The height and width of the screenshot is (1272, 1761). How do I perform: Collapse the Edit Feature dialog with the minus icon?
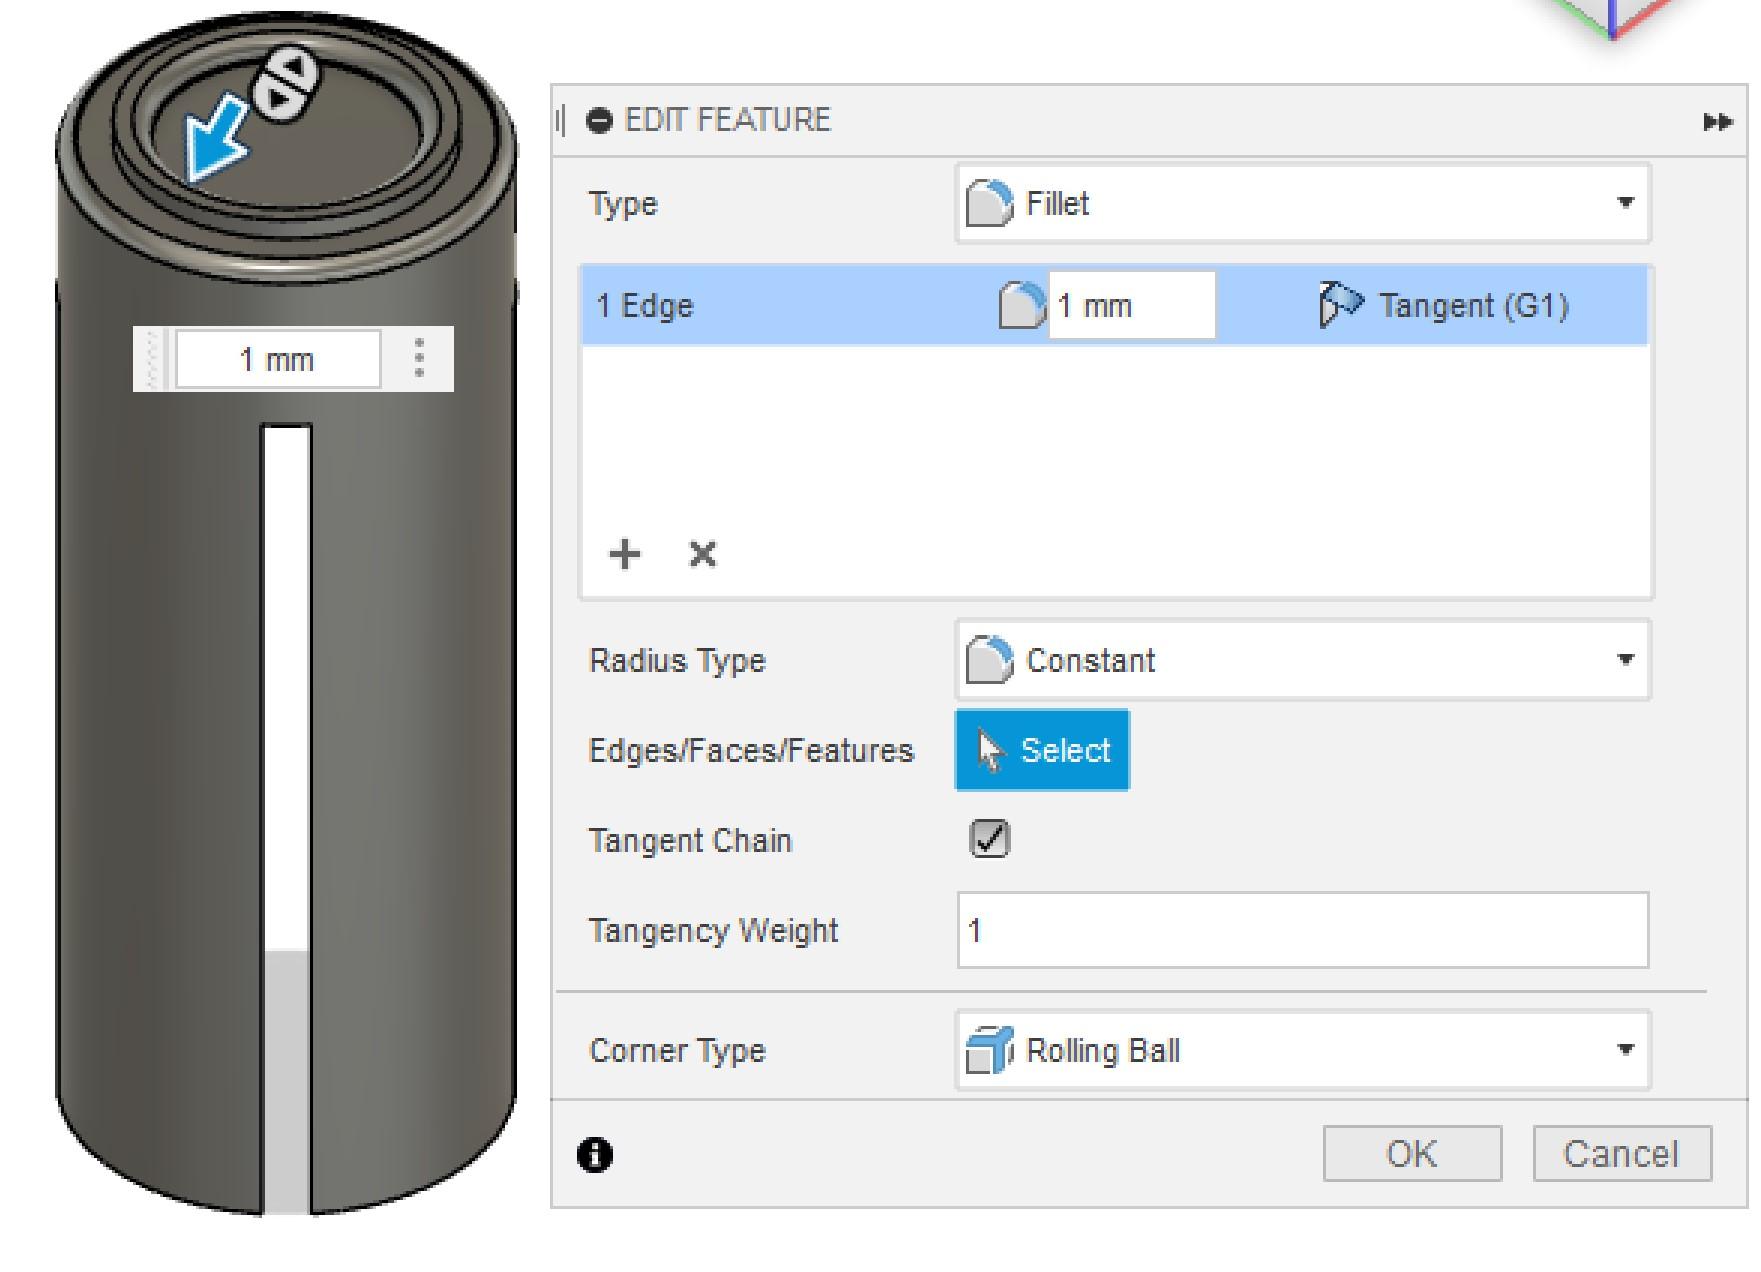click(x=599, y=121)
